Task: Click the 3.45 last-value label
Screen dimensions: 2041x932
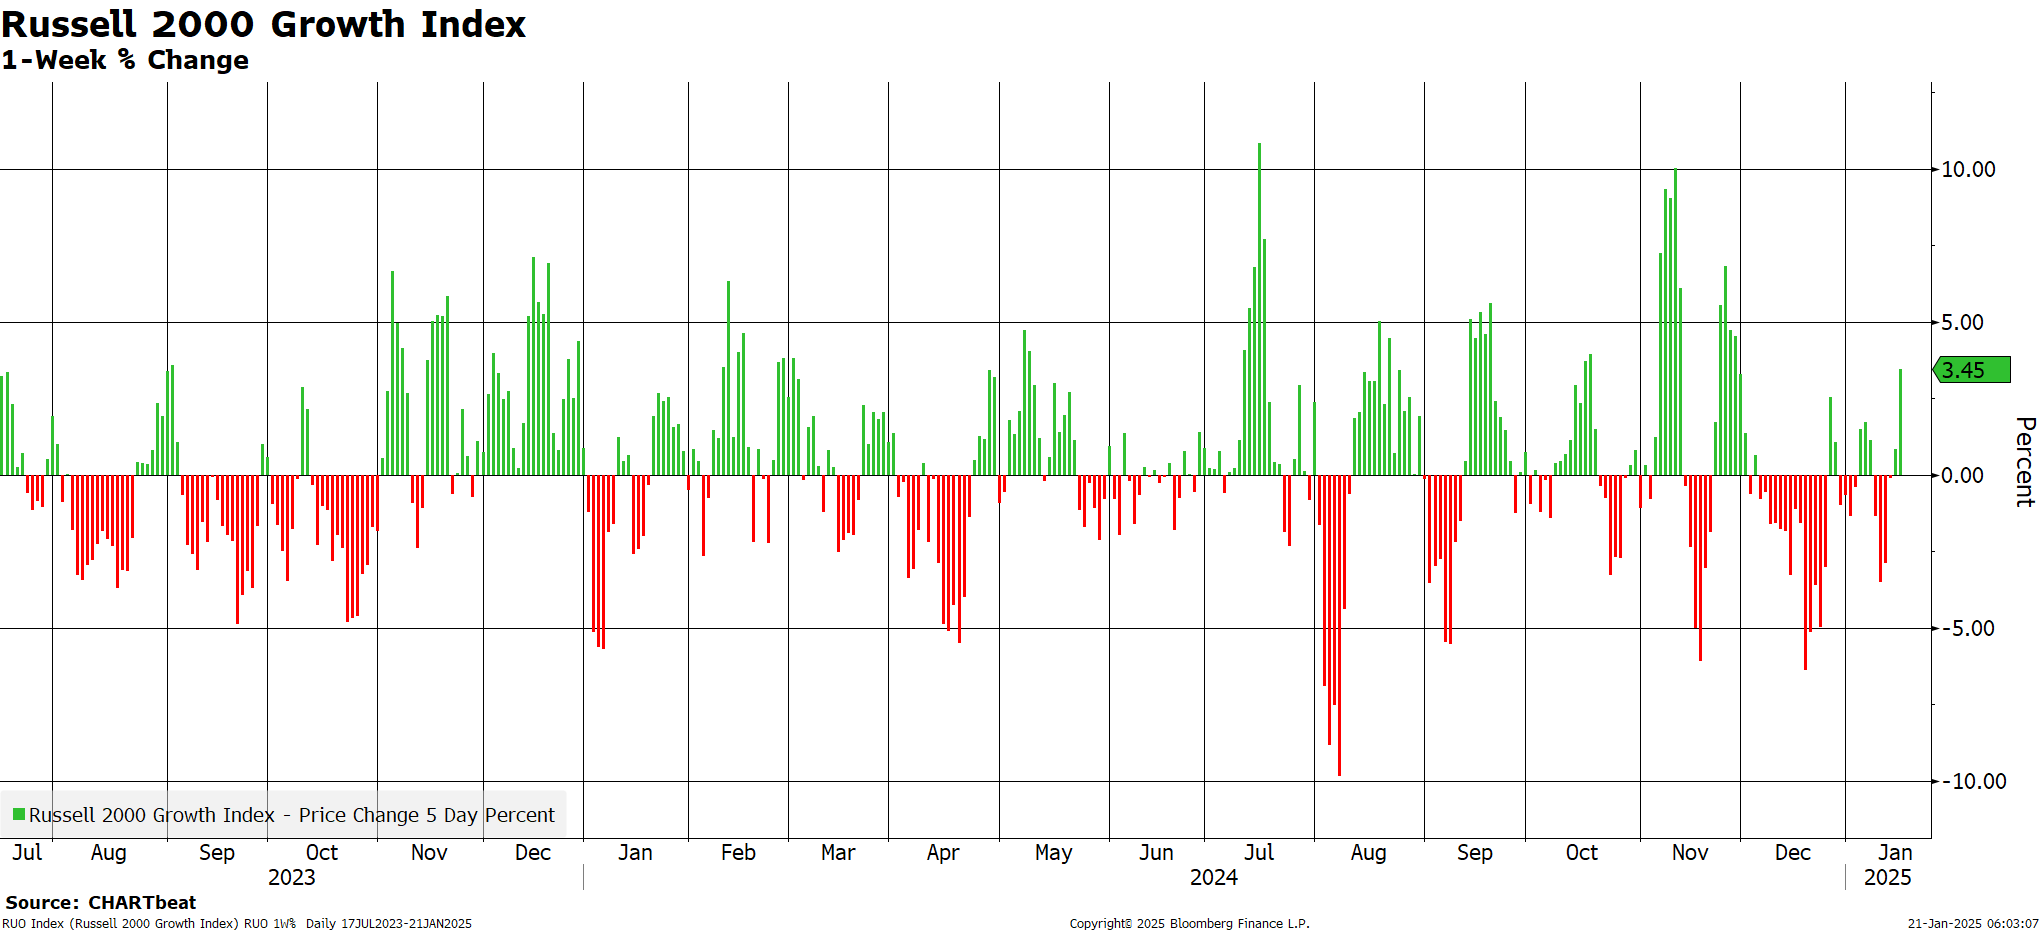Action: click(1972, 370)
